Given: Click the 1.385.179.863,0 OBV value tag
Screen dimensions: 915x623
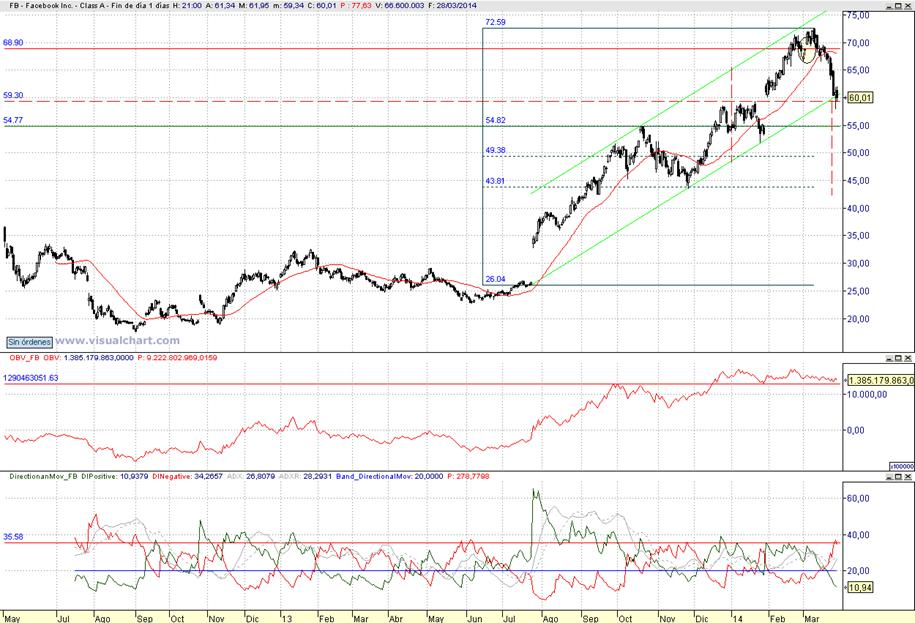Looking at the screenshot, I should tap(881, 380).
